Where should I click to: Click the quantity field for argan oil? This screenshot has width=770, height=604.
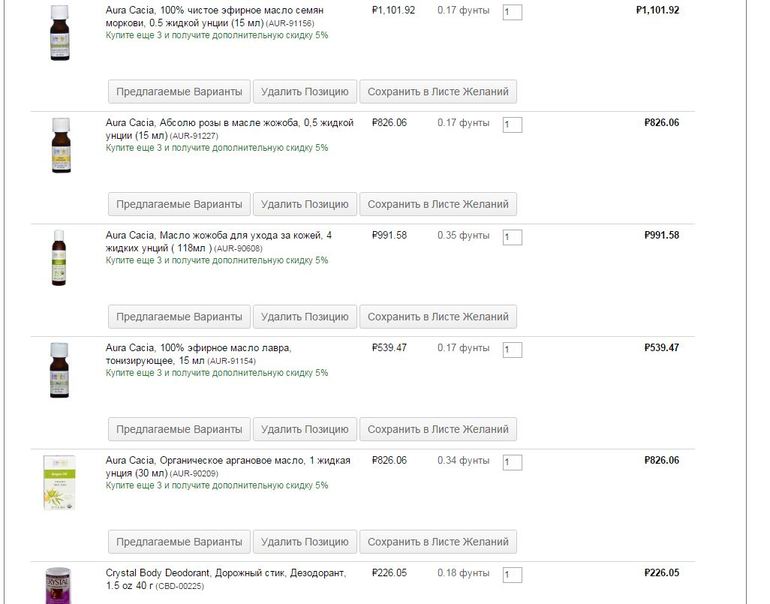coord(512,463)
